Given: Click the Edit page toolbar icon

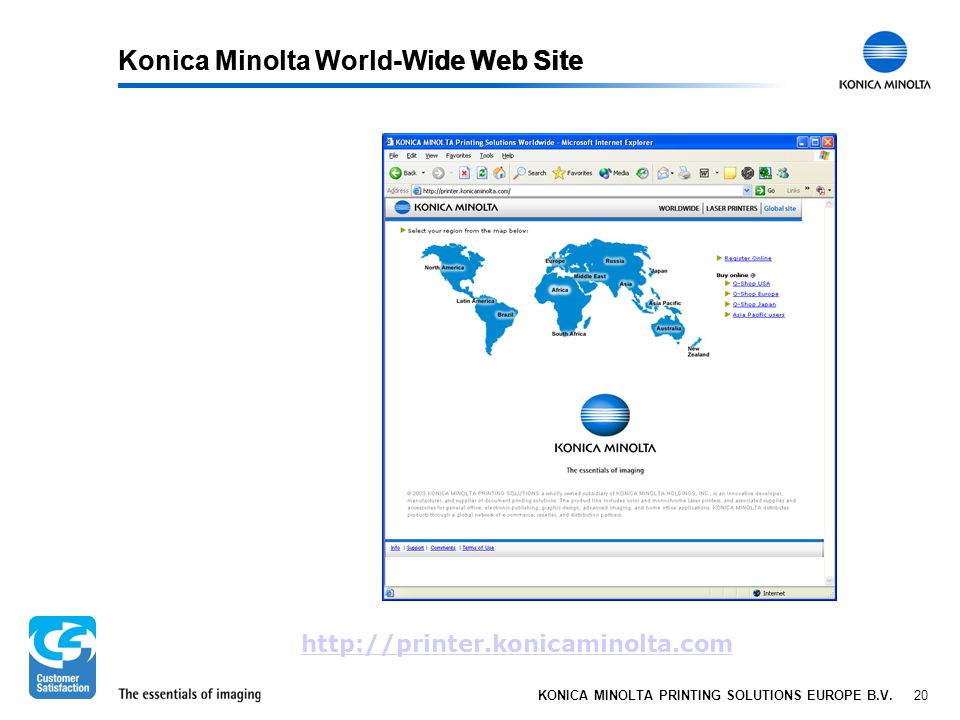Looking at the screenshot, I should 704,173.
